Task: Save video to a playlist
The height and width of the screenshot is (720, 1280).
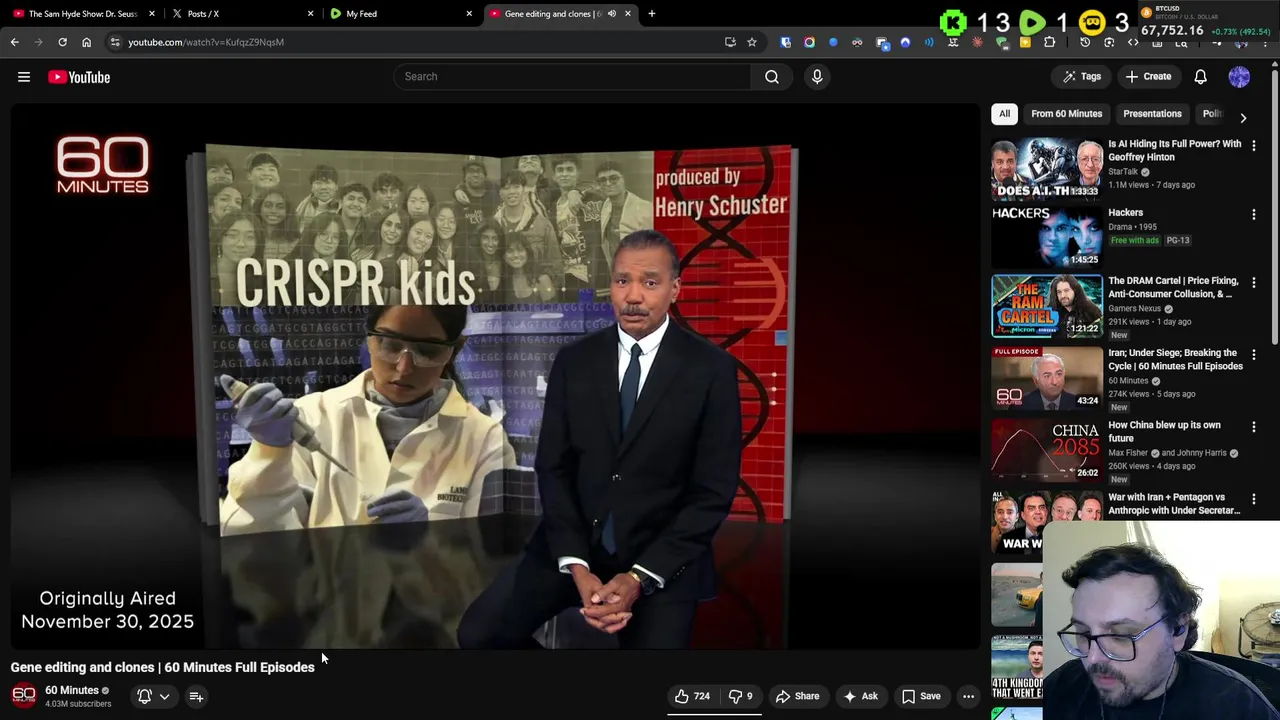Action: point(921,696)
